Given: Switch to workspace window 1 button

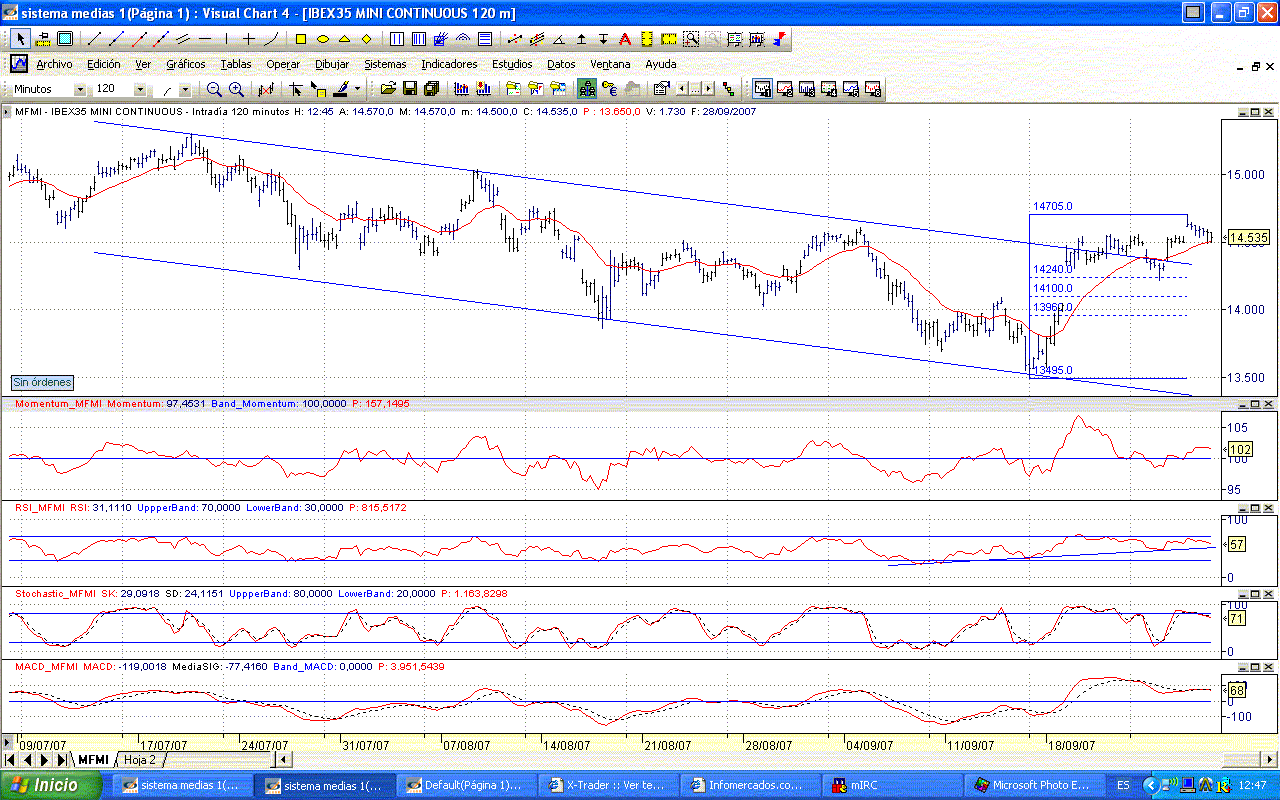Looking at the screenshot, I should click(763, 89).
